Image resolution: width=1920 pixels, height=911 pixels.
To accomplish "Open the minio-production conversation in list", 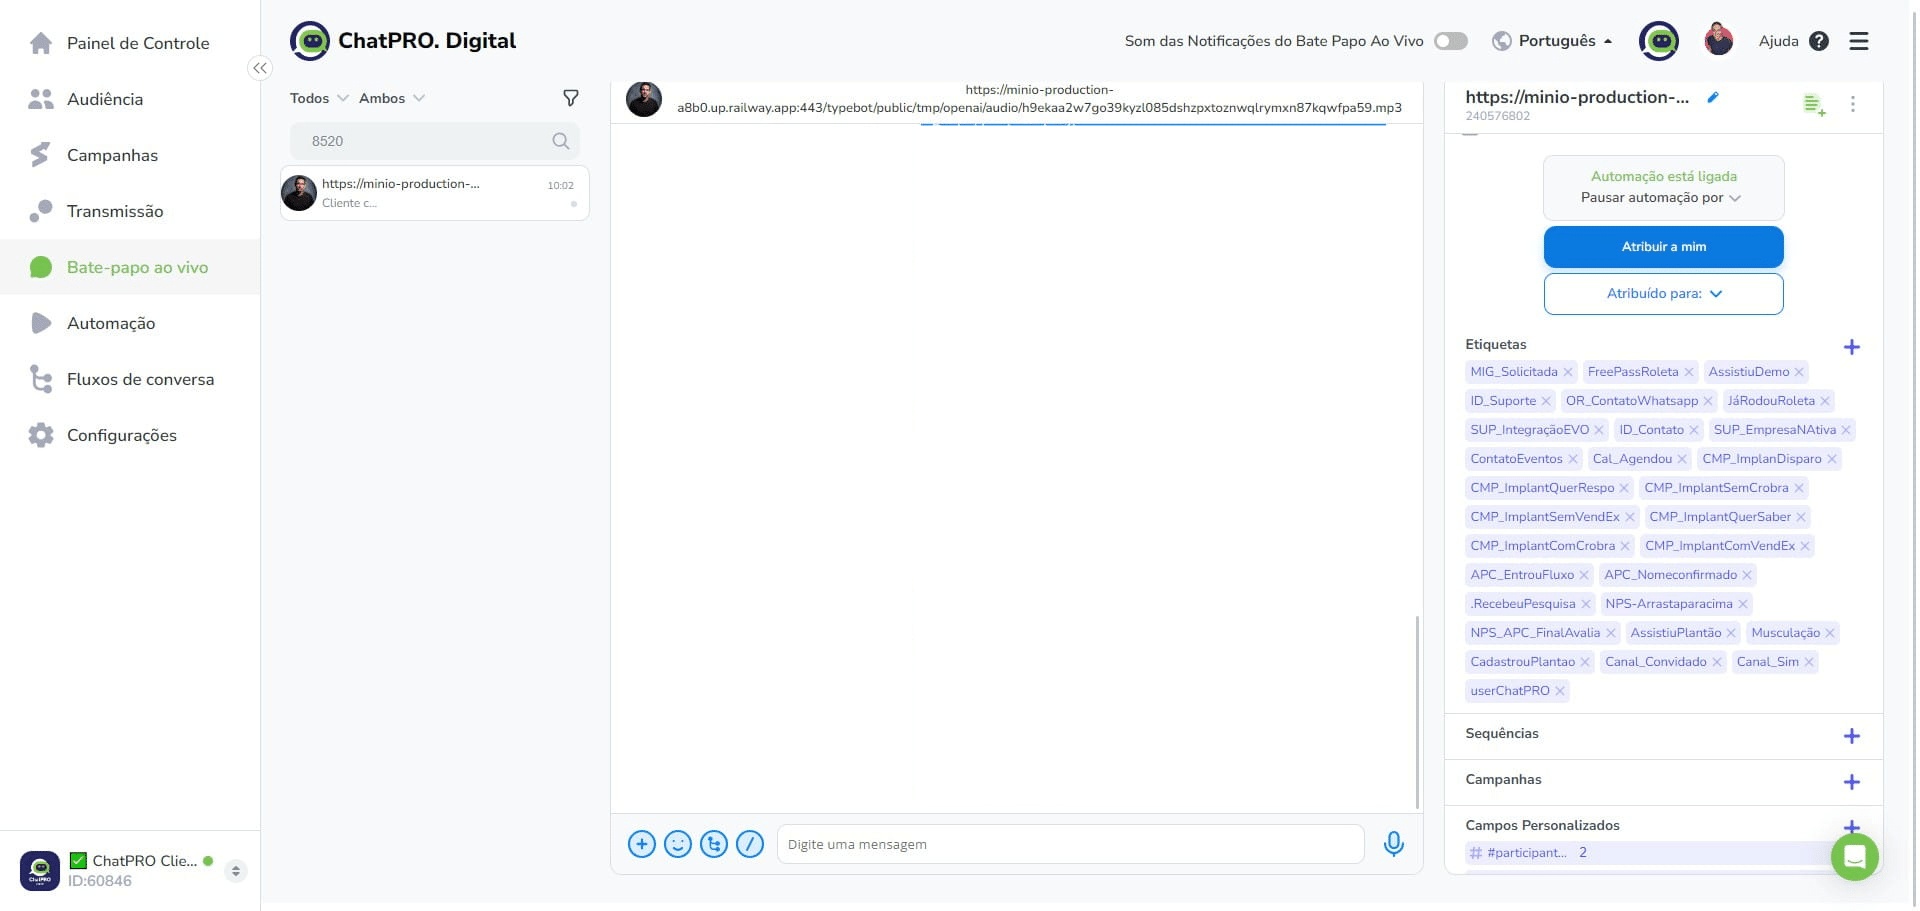I will tap(435, 193).
